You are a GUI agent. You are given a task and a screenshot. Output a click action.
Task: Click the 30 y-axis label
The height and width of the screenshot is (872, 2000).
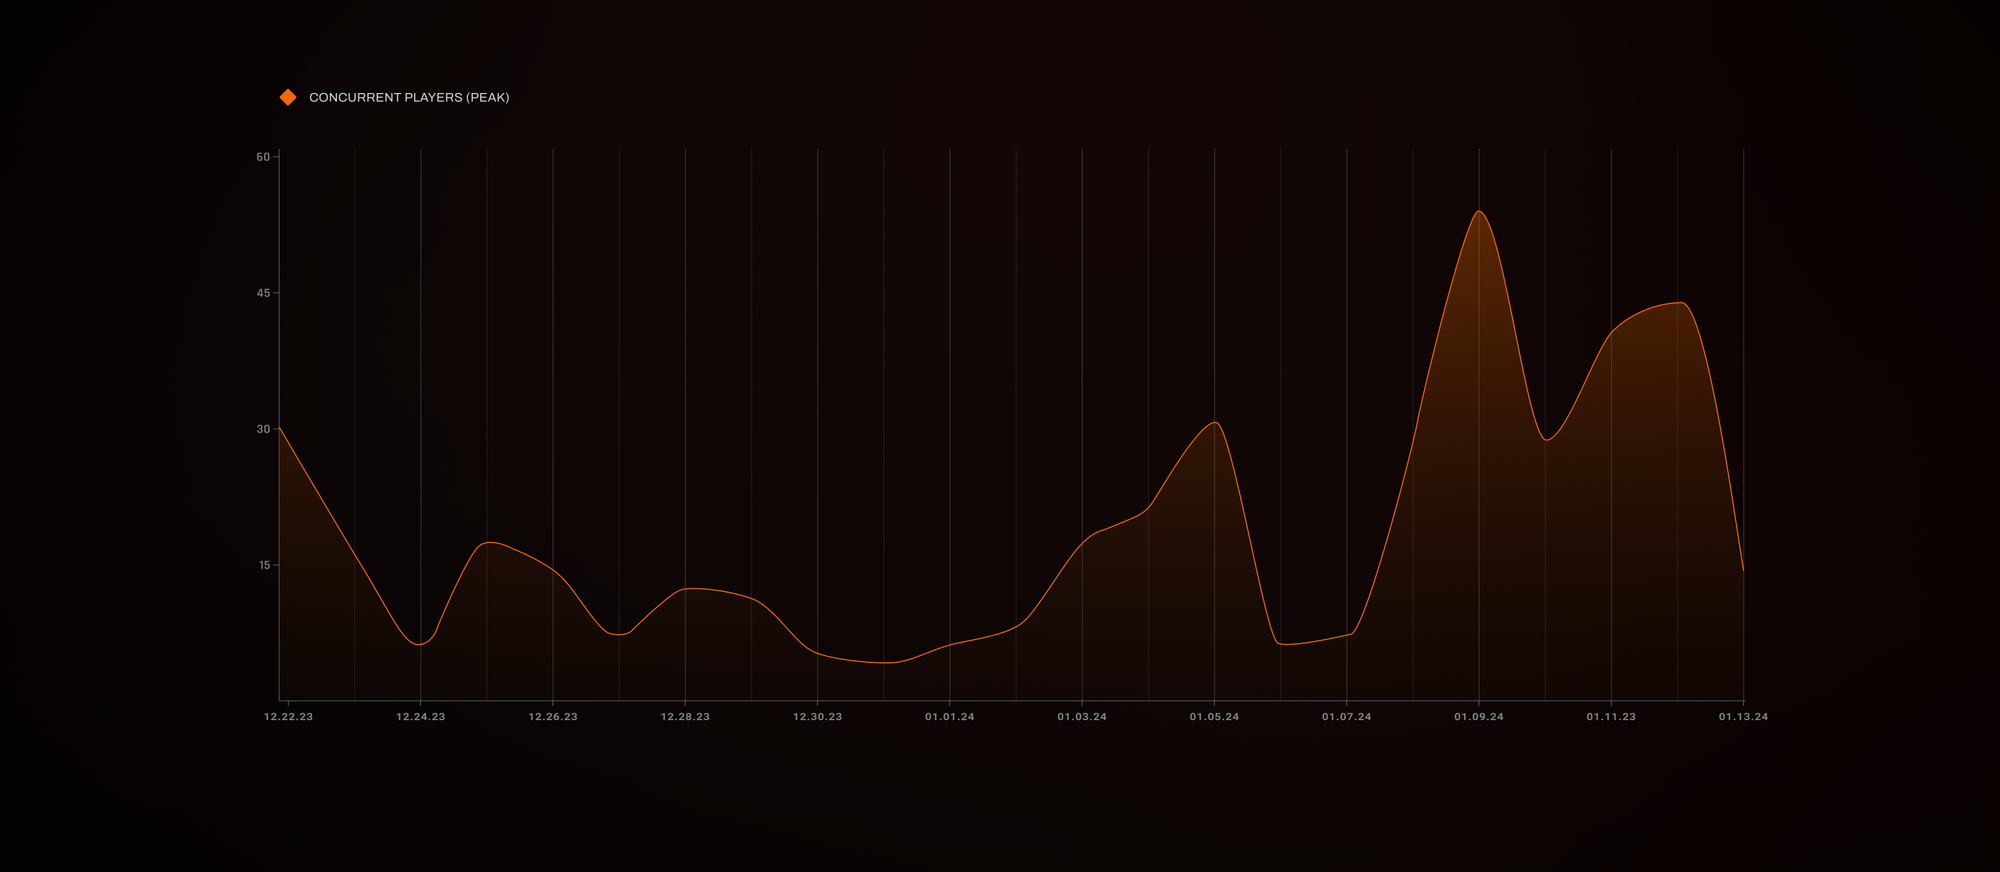coord(263,429)
